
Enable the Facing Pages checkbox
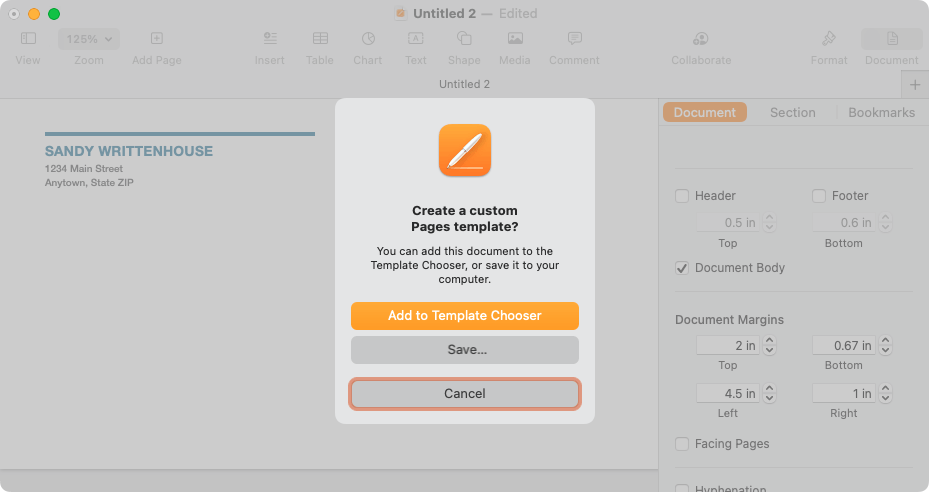682,444
